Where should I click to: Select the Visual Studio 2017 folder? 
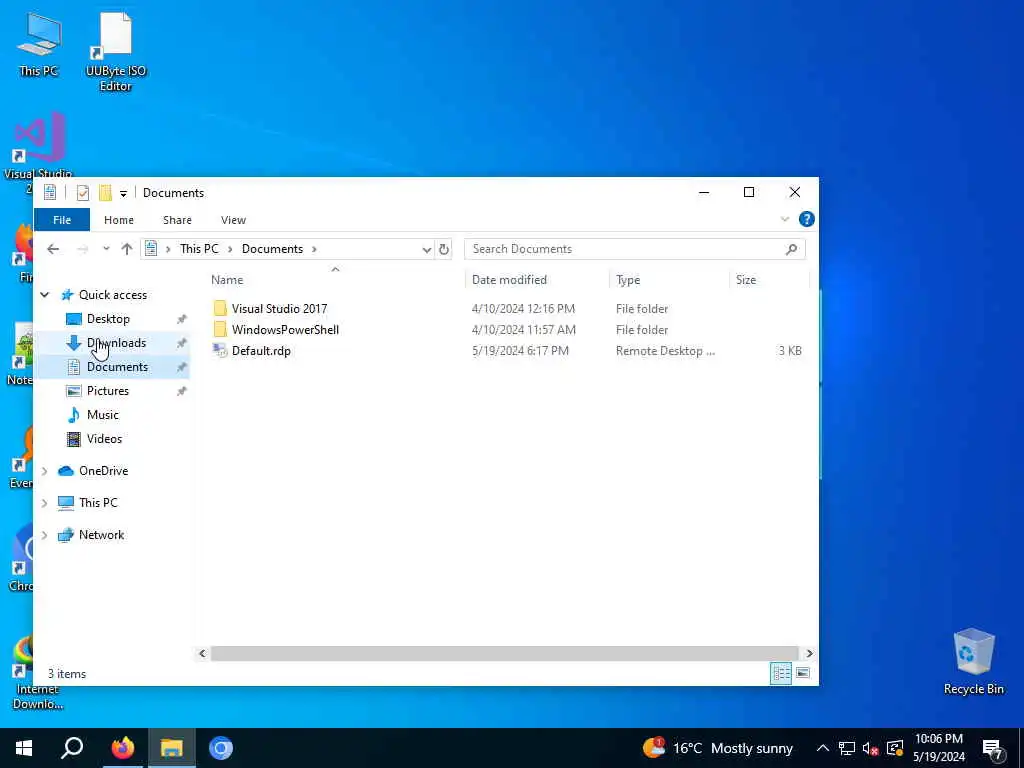[279, 308]
